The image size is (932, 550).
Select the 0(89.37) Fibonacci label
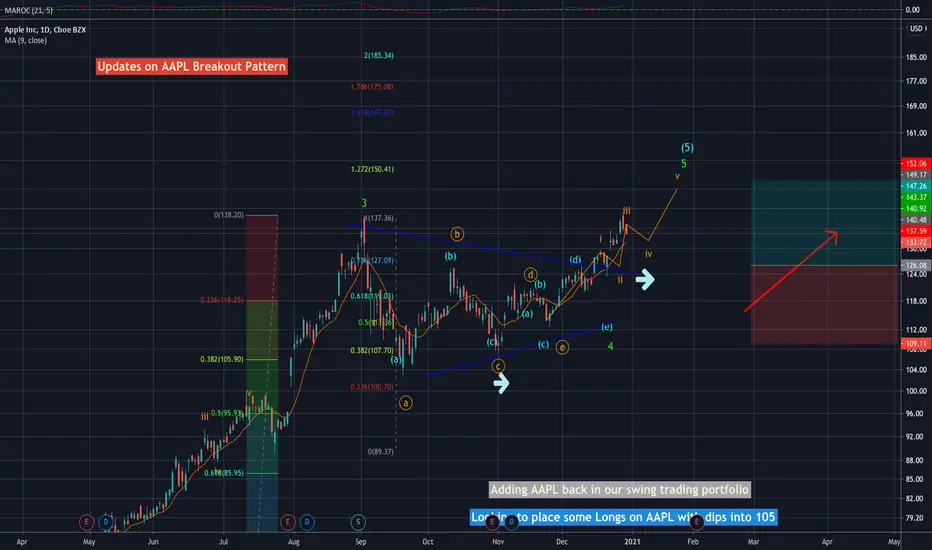pos(380,452)
